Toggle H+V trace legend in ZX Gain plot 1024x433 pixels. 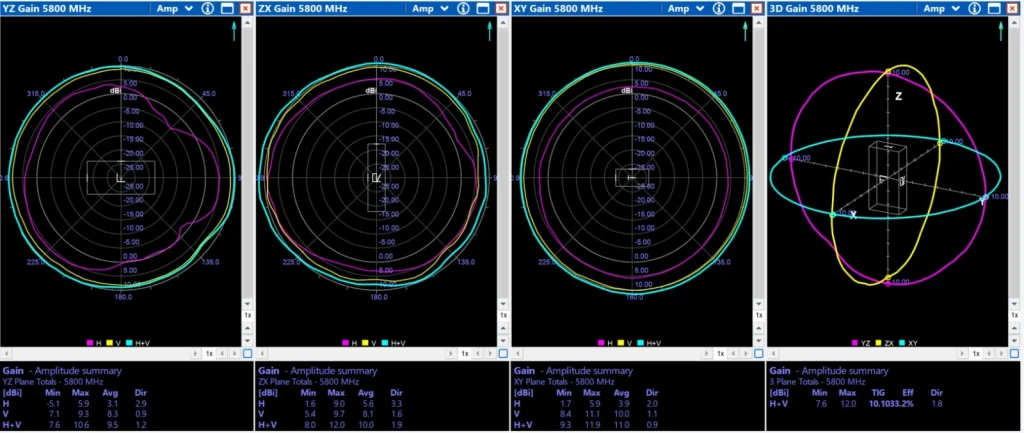point(393,343)
